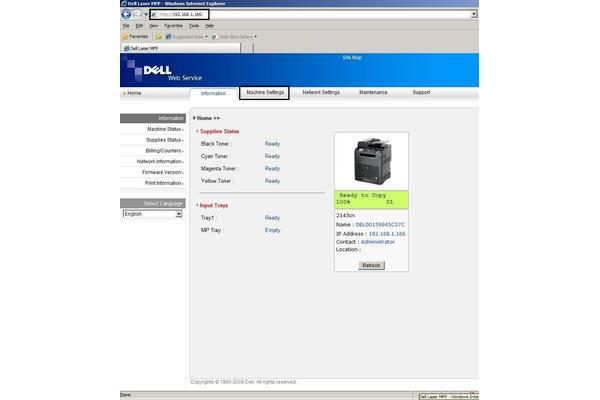The image size is (600, 400).
Task: Click the Ready to Copy display panel
Action: click(x=371, y=199)
